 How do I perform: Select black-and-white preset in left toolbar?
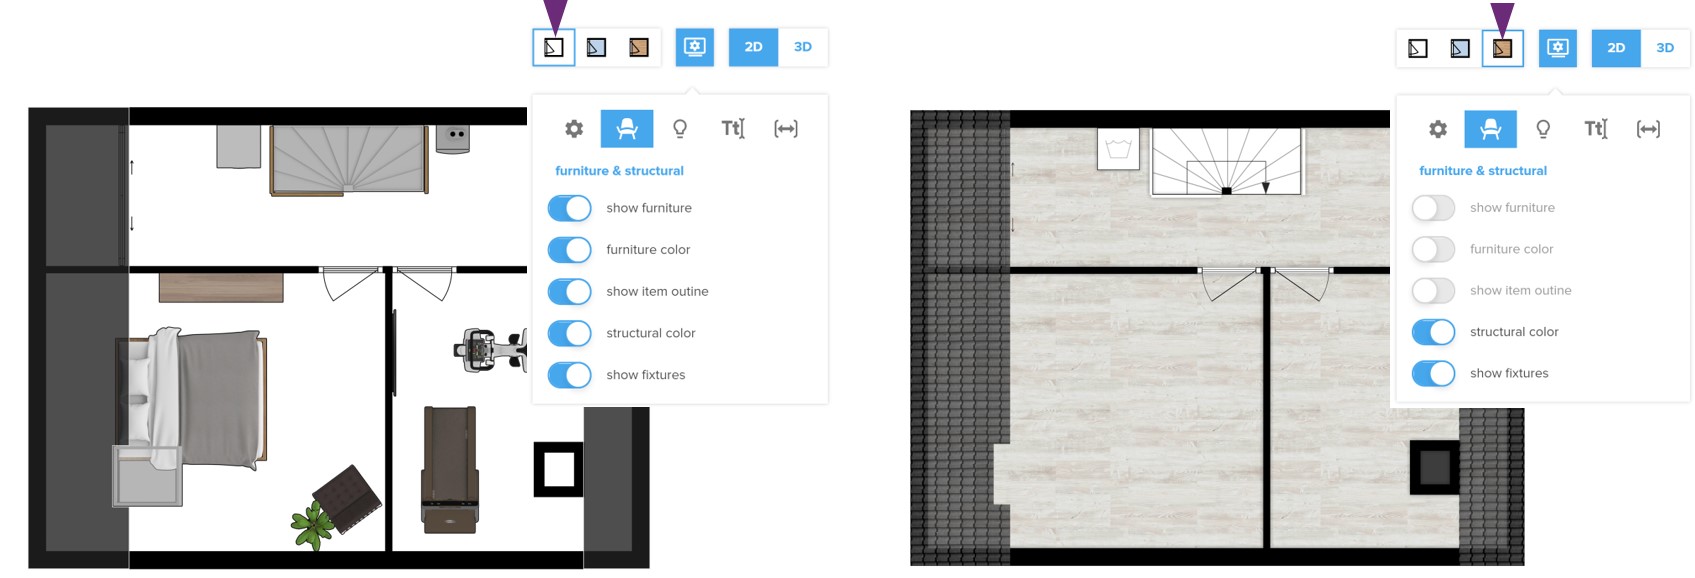tap(554, 48)
